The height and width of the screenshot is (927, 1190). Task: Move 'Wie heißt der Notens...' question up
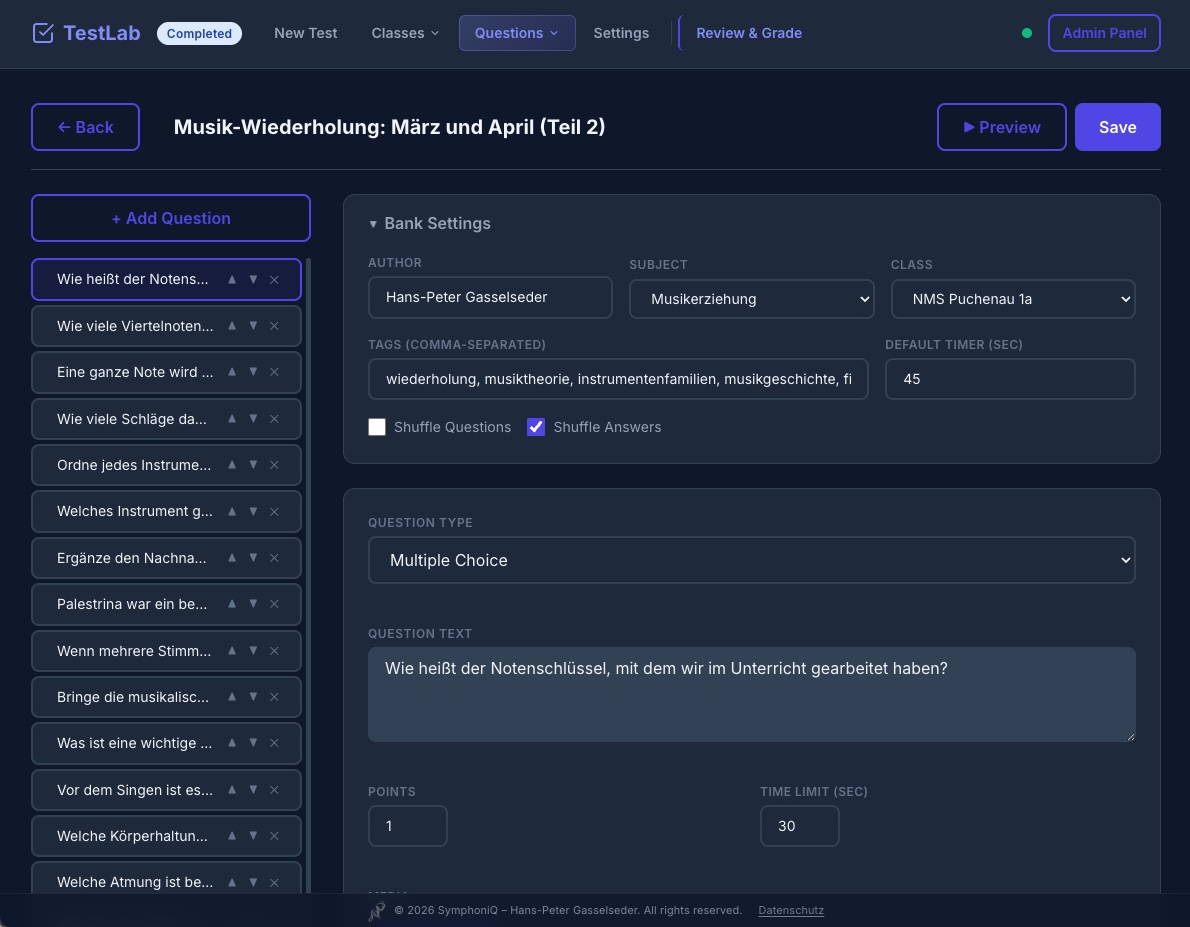[x=232, y=279]
